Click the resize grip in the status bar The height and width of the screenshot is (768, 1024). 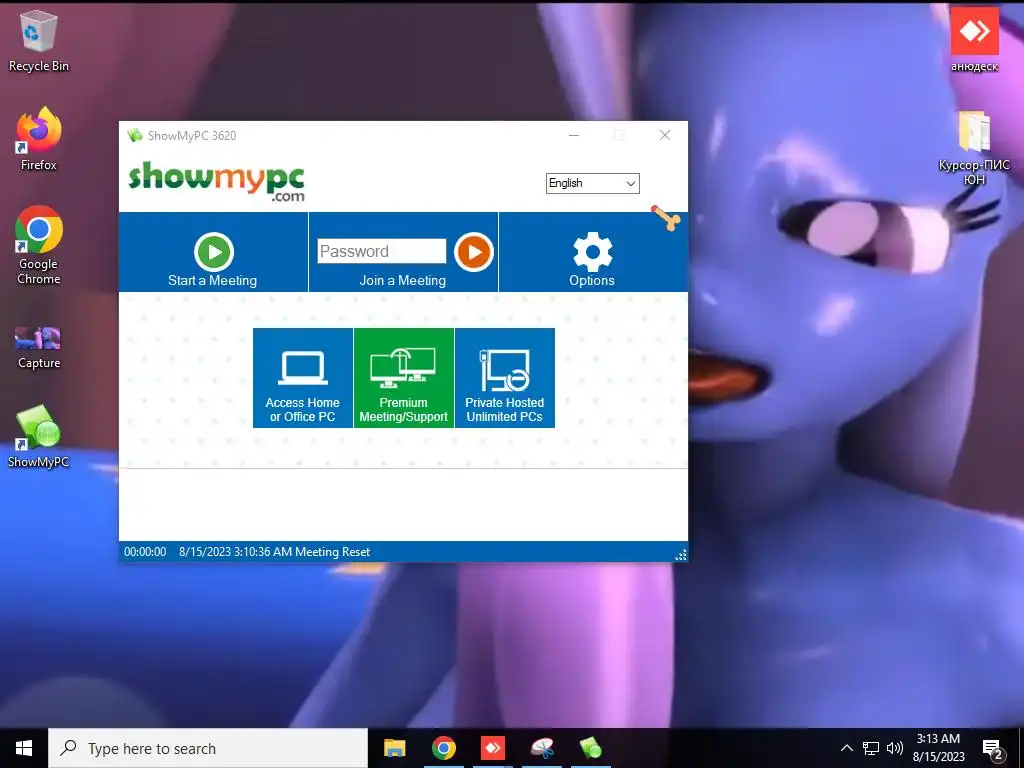(x=680, y=555)
